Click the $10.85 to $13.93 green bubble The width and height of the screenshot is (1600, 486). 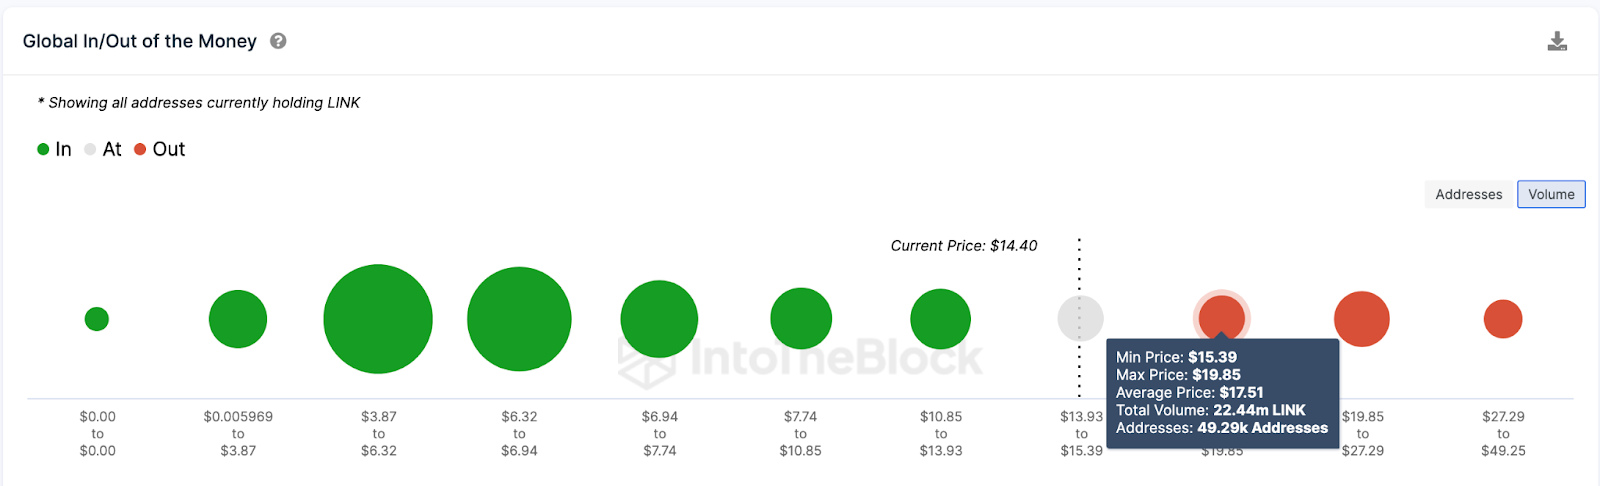[x=940, y=319]
